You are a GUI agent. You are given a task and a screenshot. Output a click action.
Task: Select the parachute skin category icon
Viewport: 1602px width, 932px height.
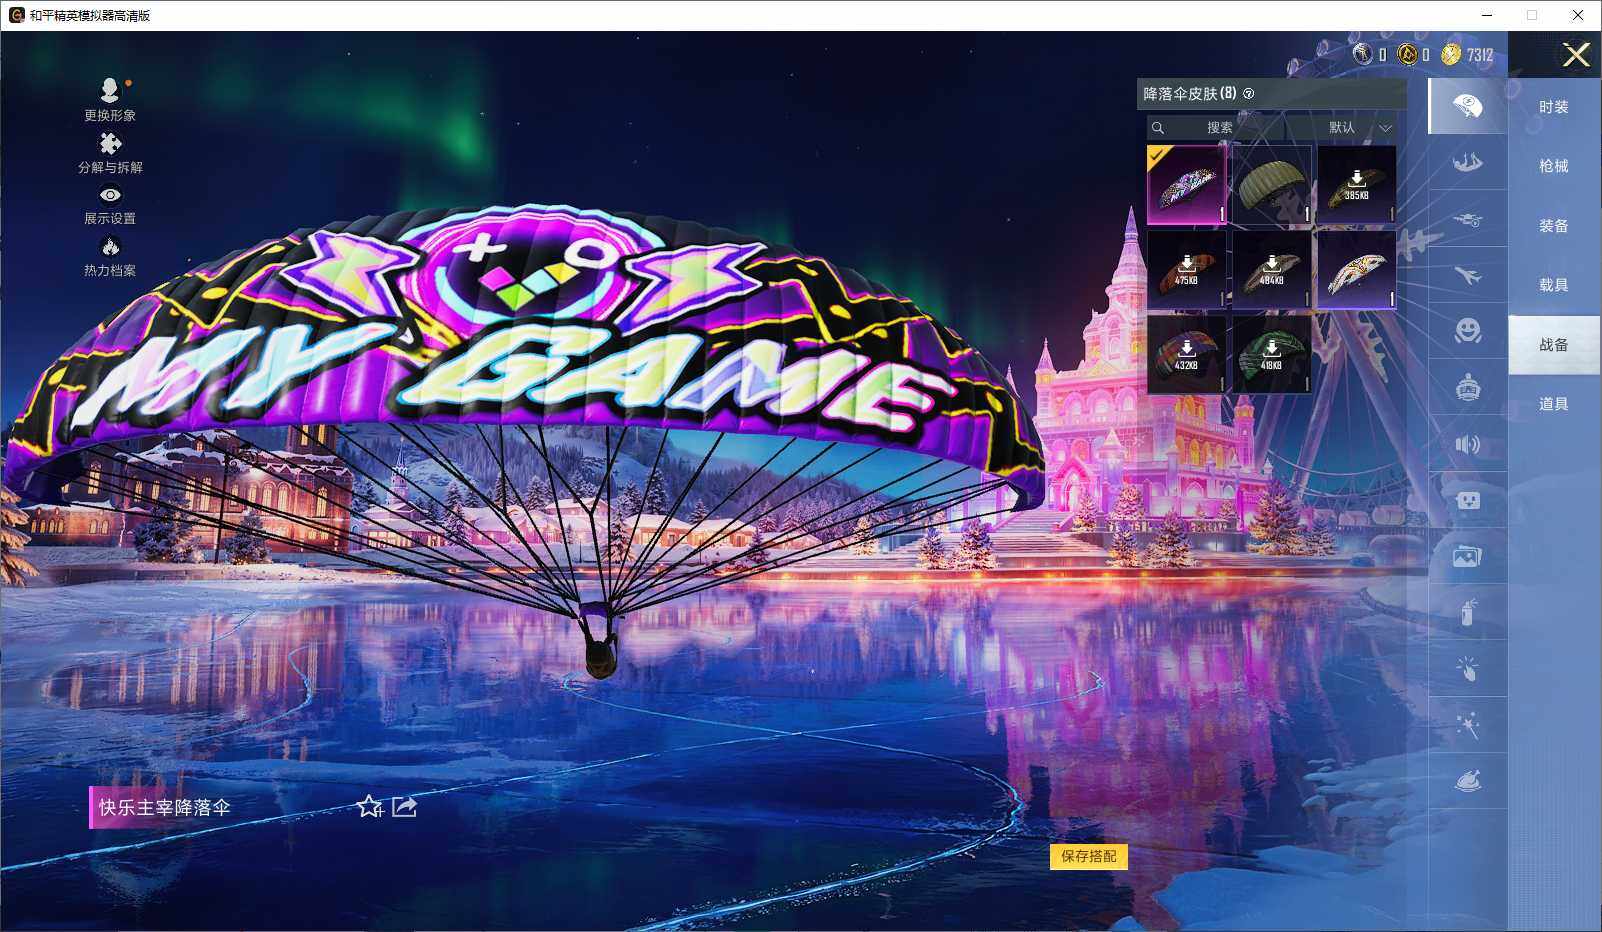pyautogui.click(x=1467, y=106)
